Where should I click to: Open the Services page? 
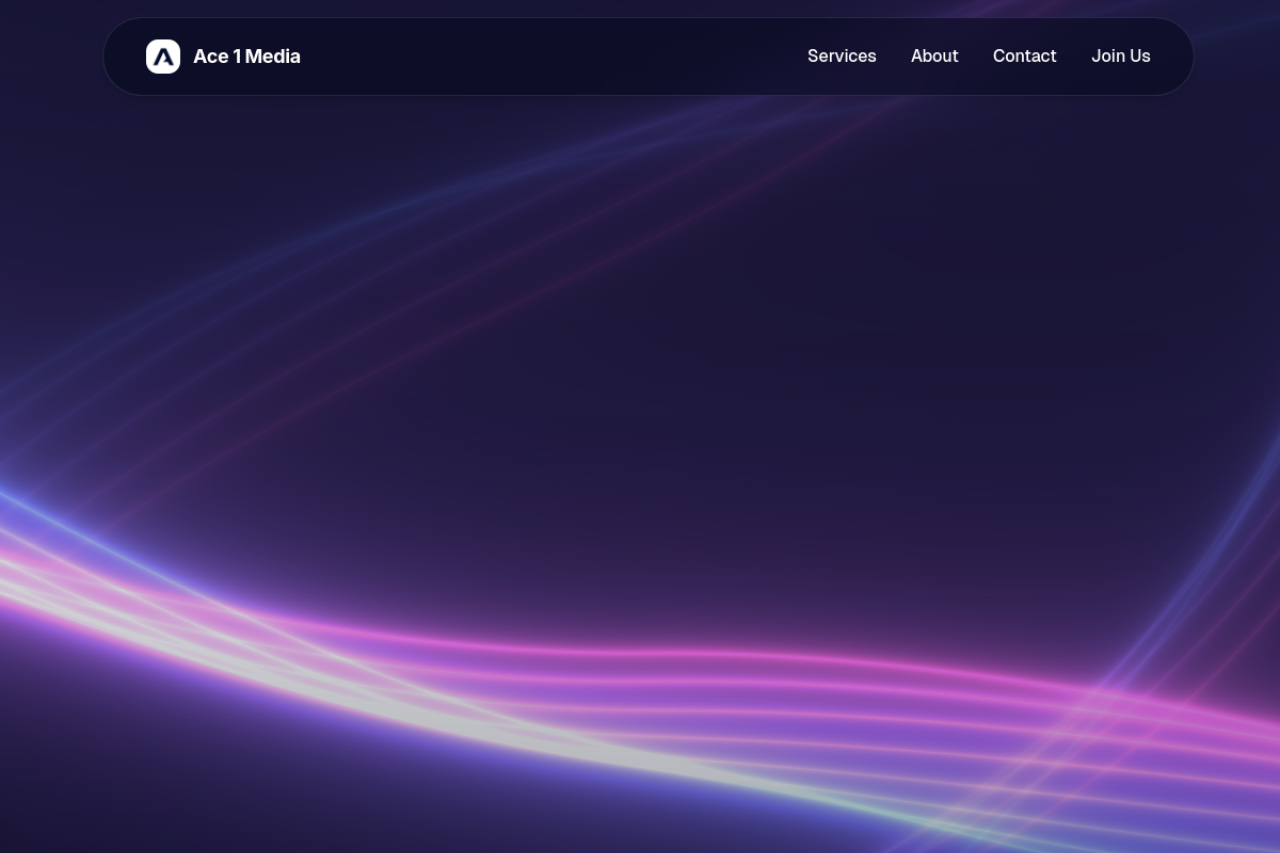841,56
